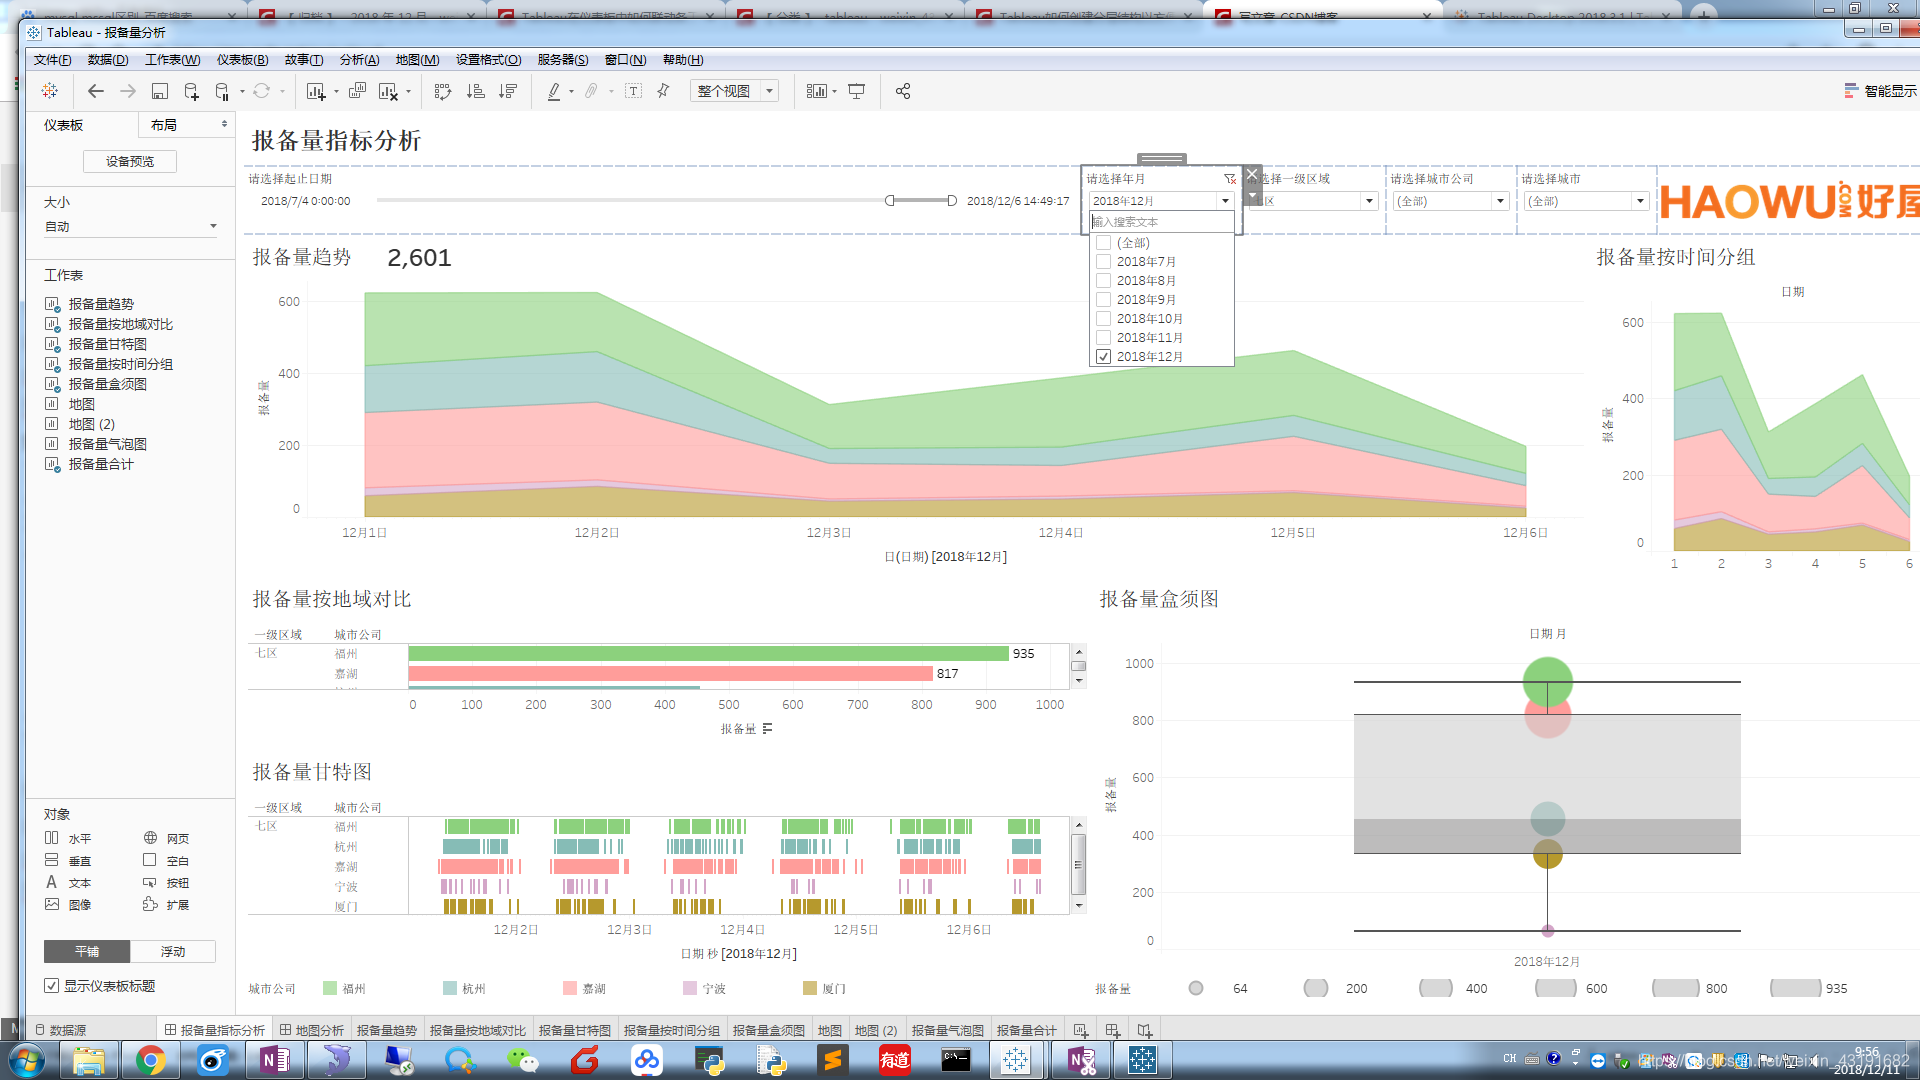Screen dimensions: 1920x1080
Task: Click the 输入搜索文本 search field
Action: (x=1162, y=222)
